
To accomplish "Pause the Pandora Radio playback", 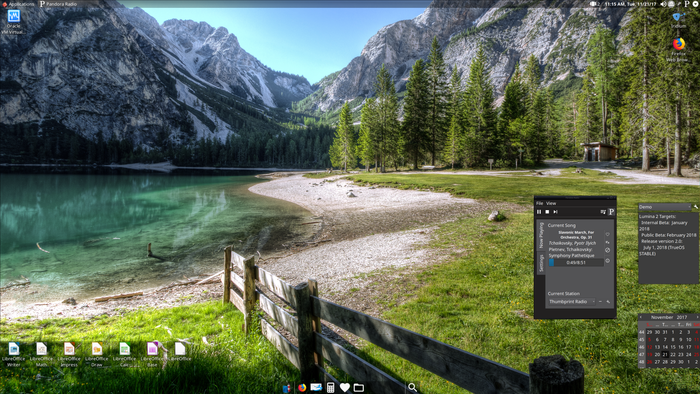I will (x=539, y=212).
